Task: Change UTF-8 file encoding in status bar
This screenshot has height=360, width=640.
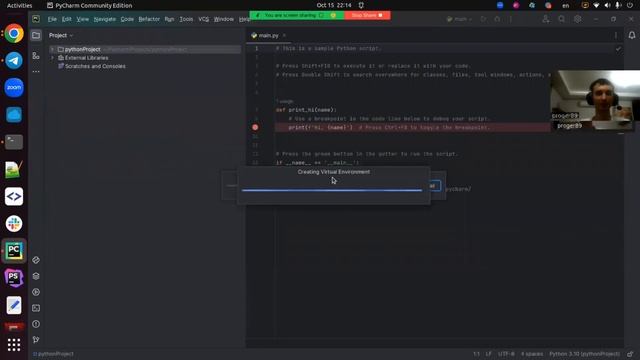Action: 506,354
